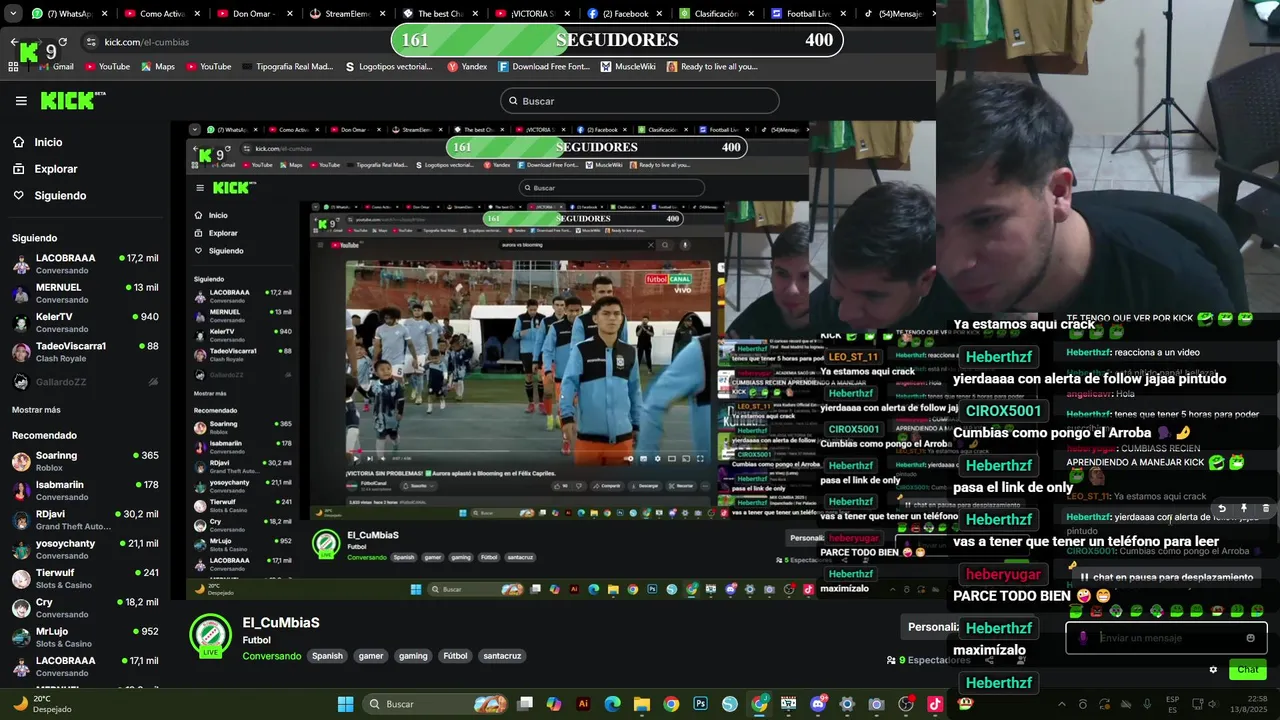The width and height of the screenshot is (1280, 720).
Task: Click the Windows taskbar Buscar search box
Action: 434,704
